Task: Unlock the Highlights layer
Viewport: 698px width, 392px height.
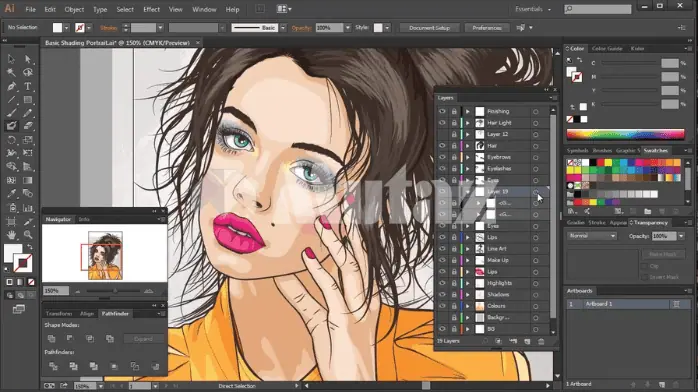Action: click(x=454, y=283)
